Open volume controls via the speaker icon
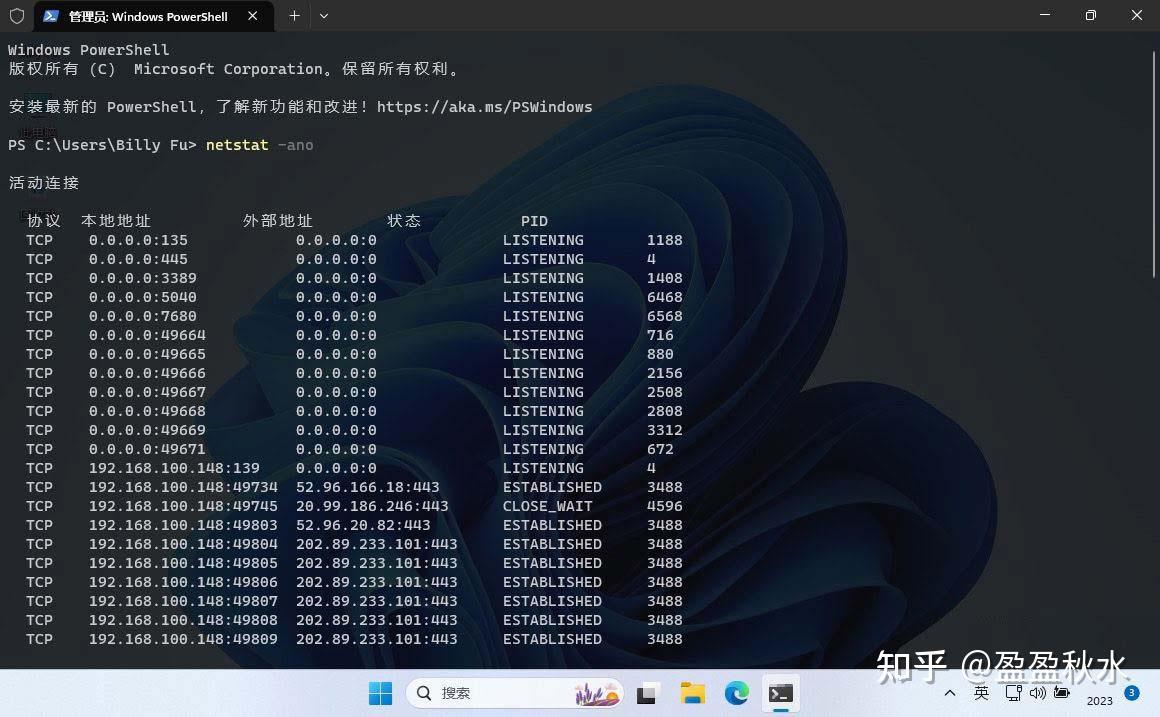The image size is (1160, 717). point(1036,692)
